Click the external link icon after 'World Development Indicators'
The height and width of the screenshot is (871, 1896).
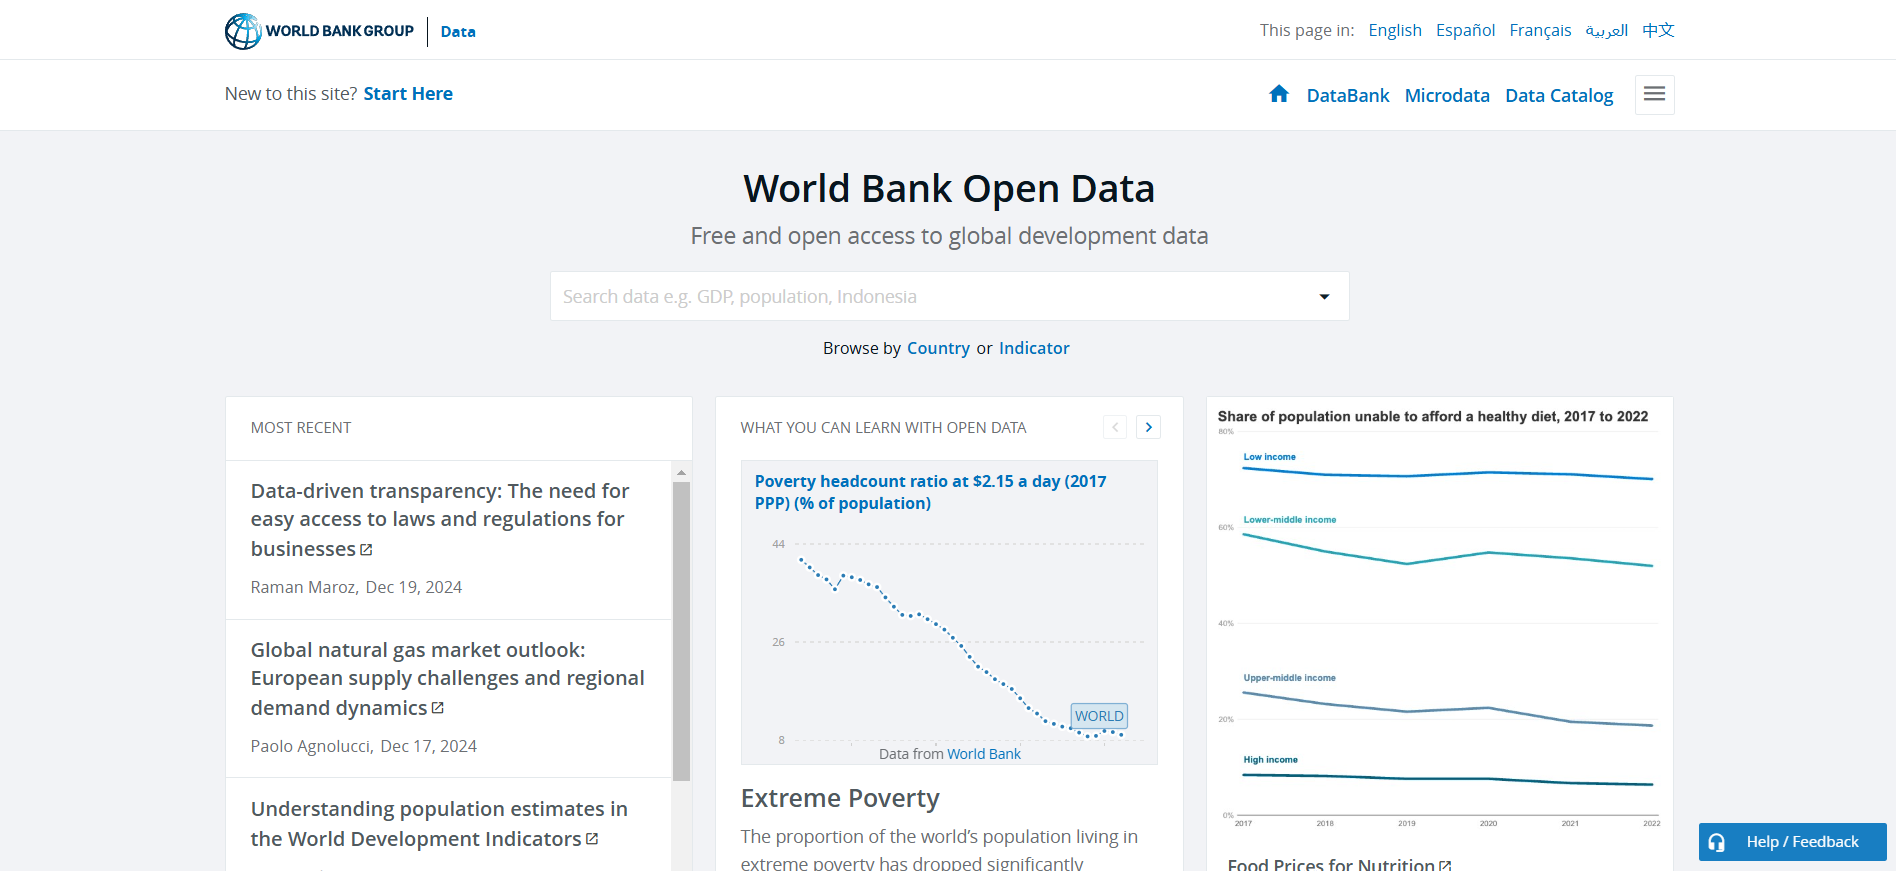[592, 839]
